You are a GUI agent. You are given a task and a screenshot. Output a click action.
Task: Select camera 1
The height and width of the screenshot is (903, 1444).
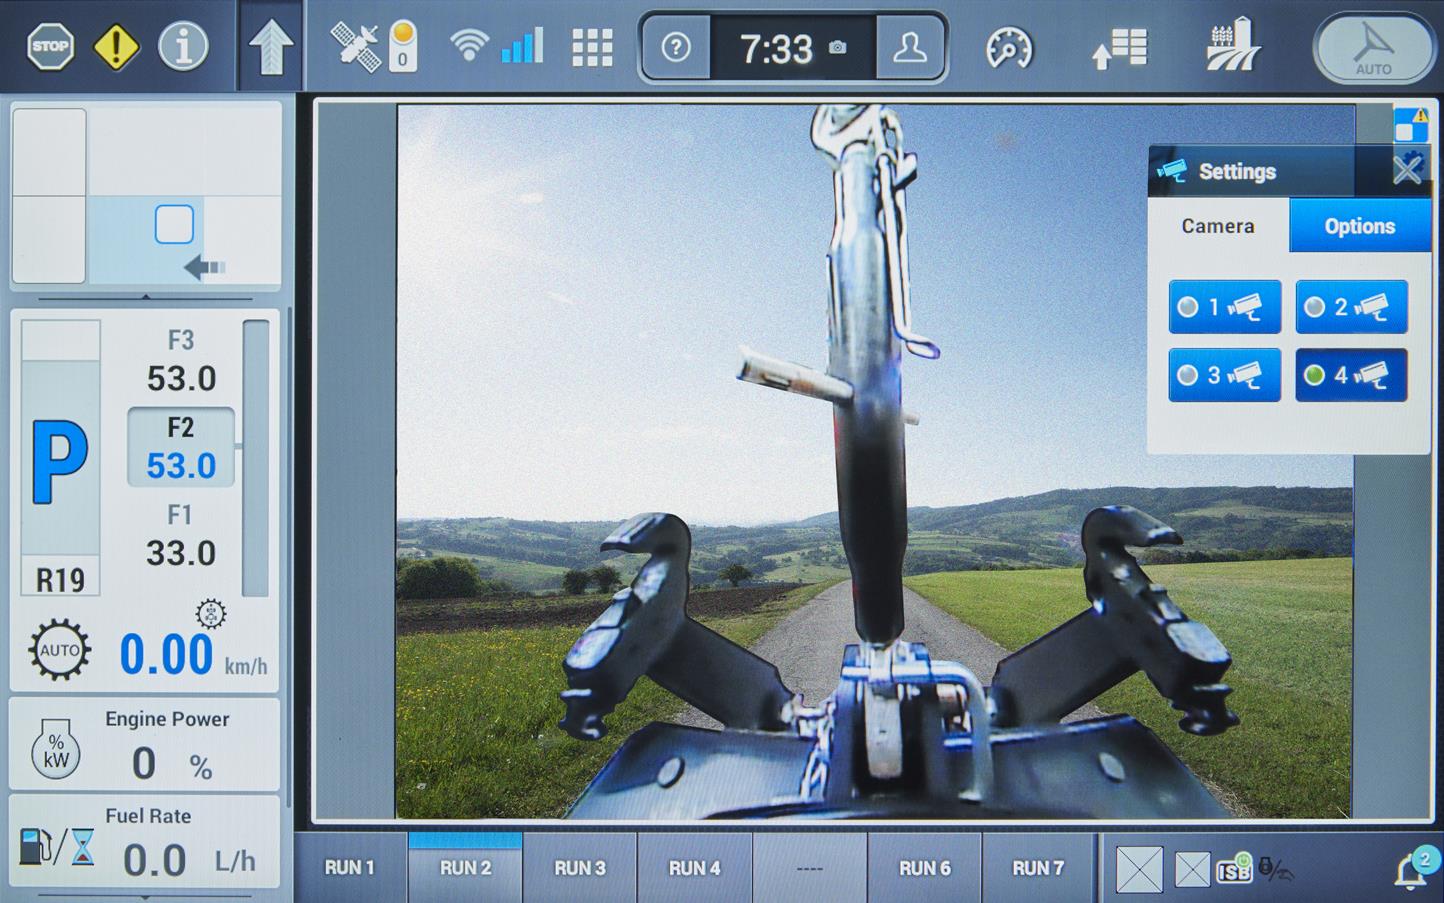(x=1224, y=307)
